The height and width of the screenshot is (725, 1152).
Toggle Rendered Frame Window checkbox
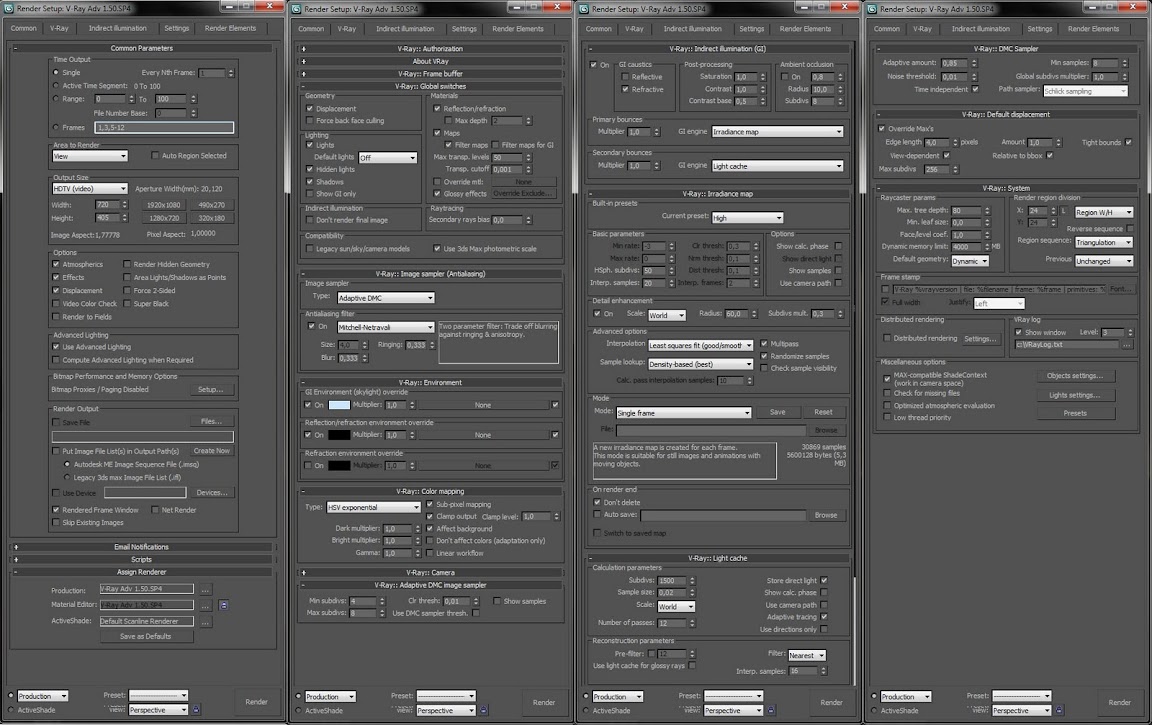pyautogui.click(x=56, y=510)
